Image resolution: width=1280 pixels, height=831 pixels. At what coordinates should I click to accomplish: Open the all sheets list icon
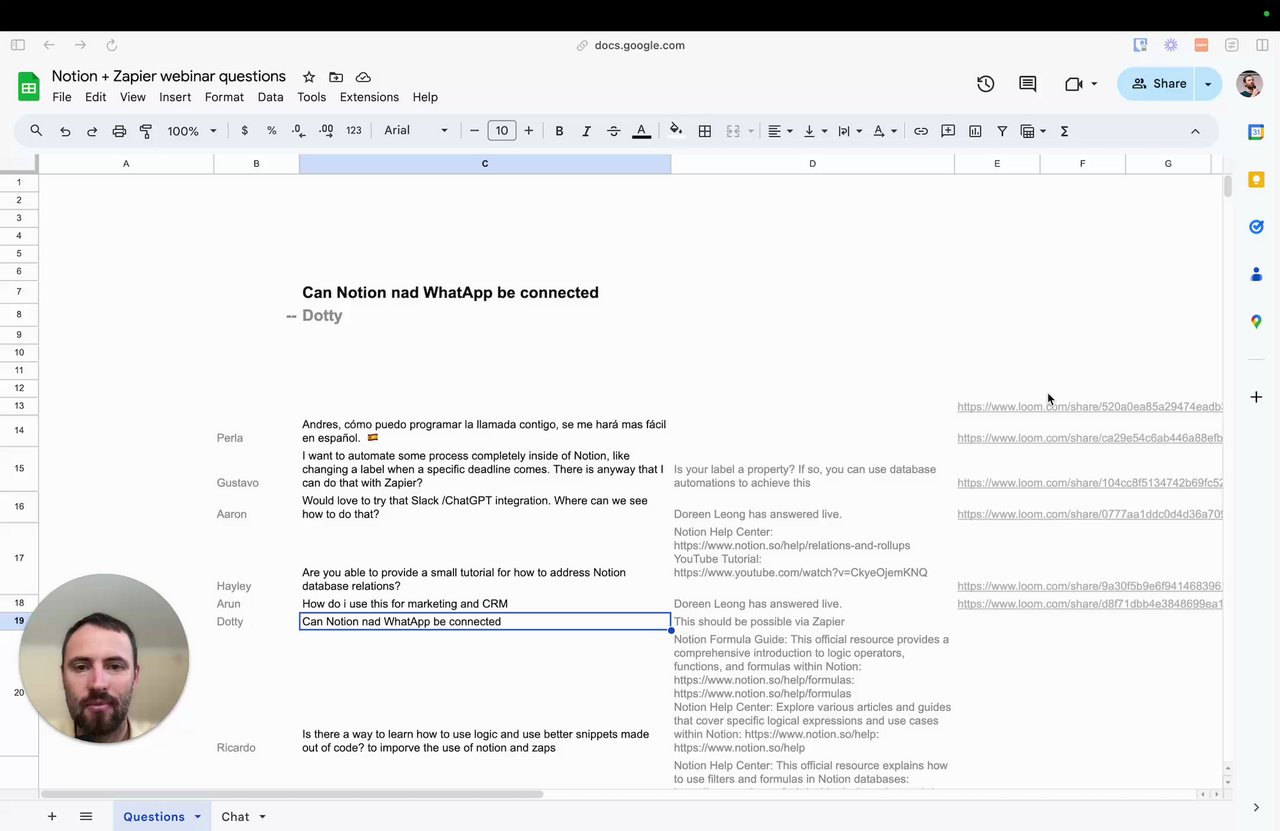(x=86, y=817)
